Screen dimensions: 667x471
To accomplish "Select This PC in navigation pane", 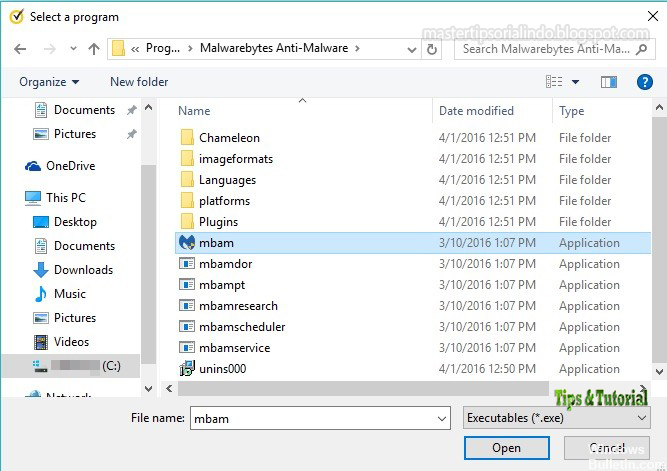I will [55, 198].
